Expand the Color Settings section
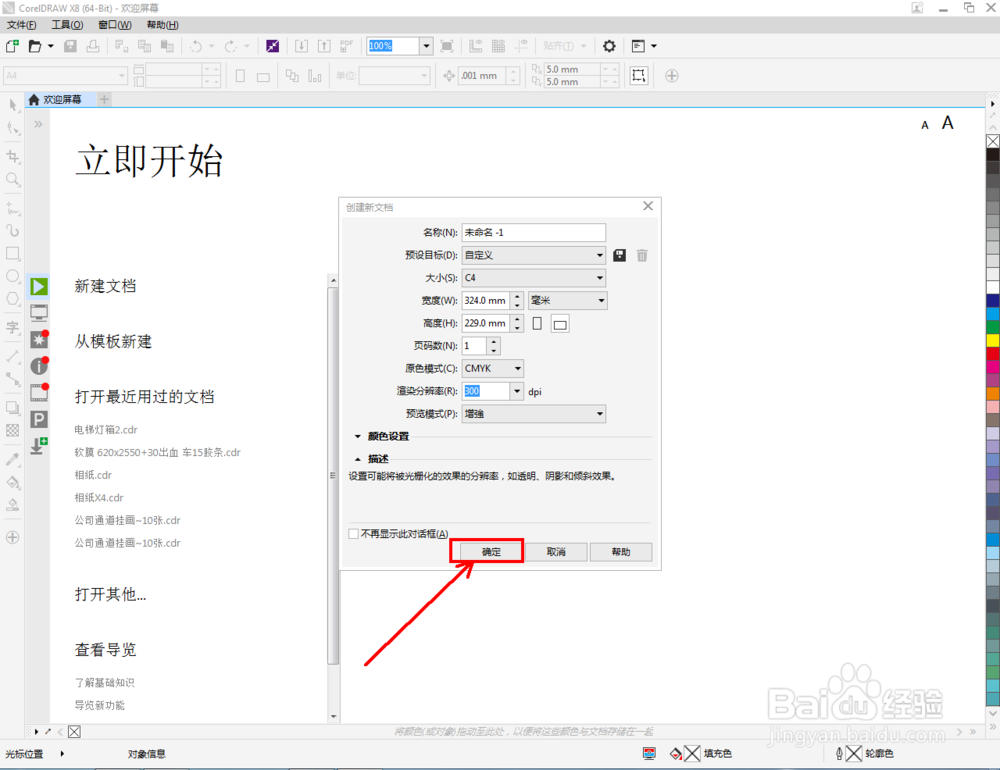Image resolution: width=1000 pixels, height=770 pixels. click(x=358, y=437)
